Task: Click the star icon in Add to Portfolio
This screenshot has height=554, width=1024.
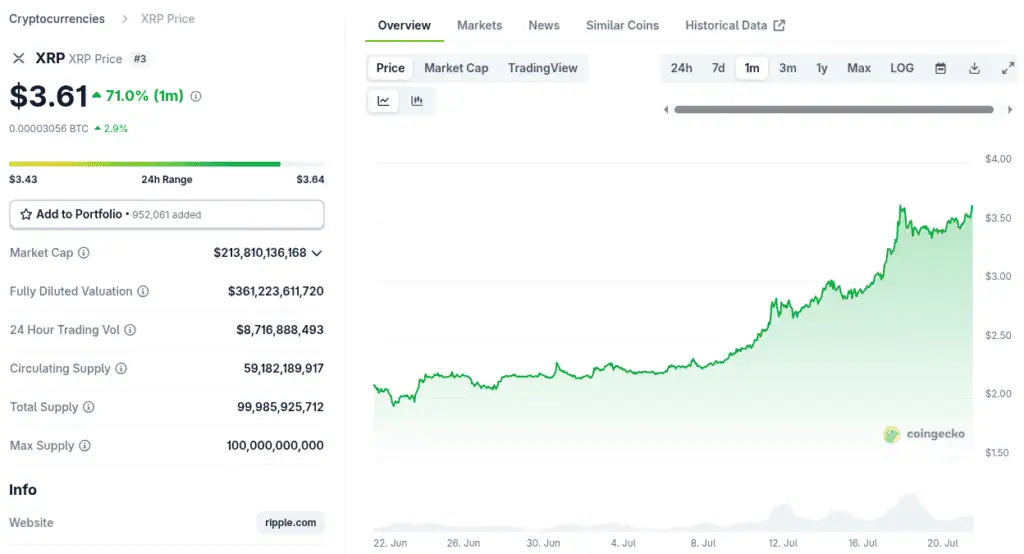Action: (x=26, y=214)
